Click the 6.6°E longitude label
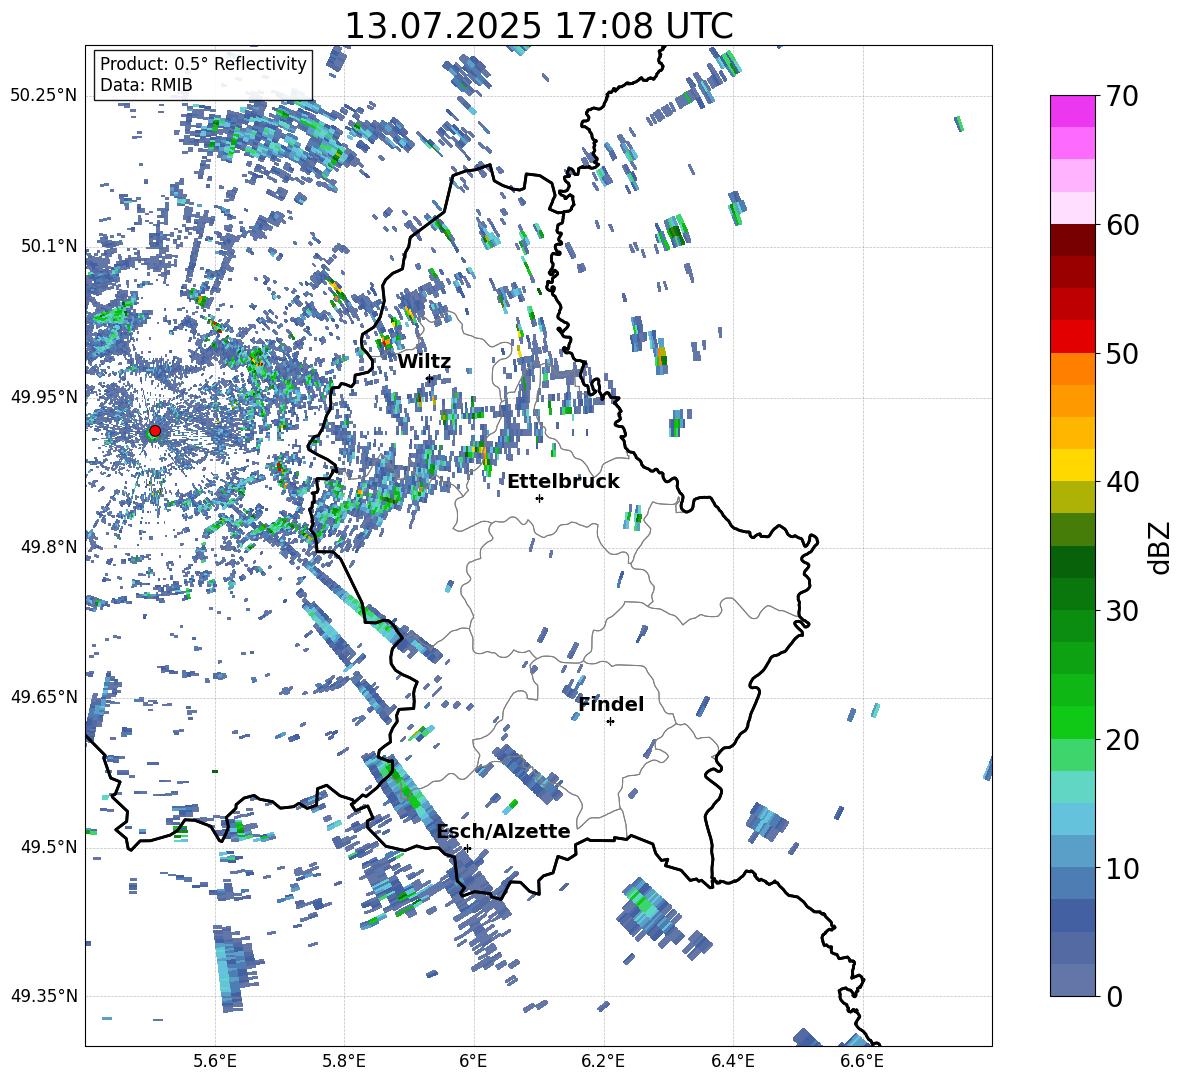The image size is (1184, 1081). pyautogui.click(x=862, y=1061)
